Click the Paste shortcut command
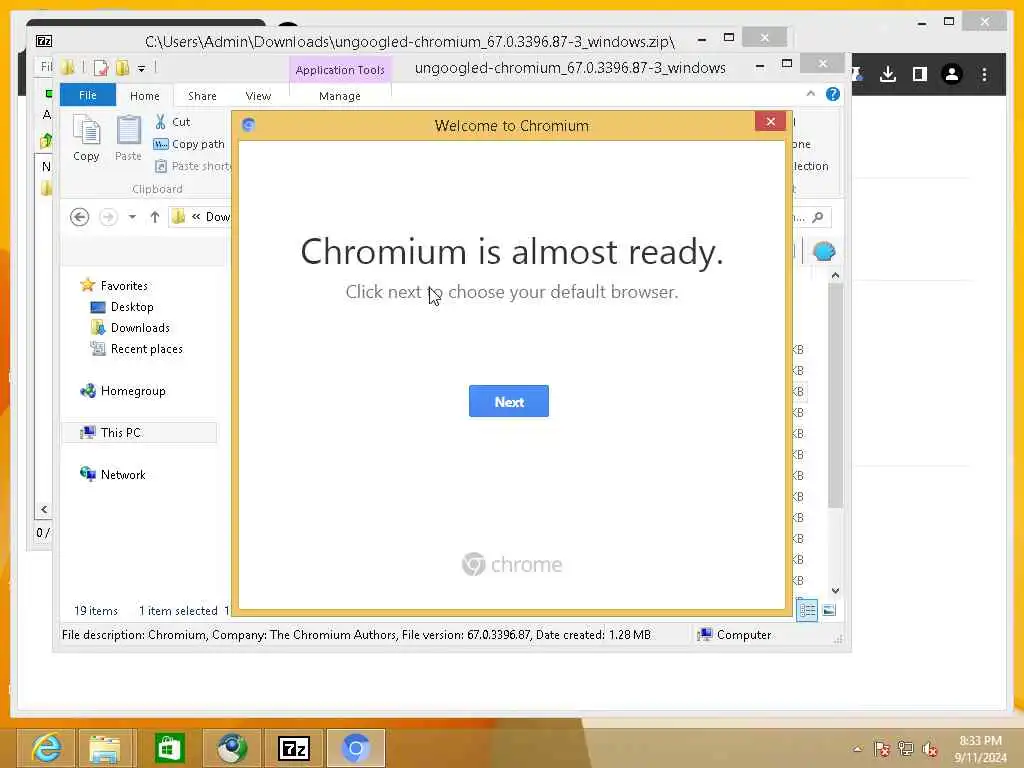This screenshot has height=768, width=1024. point(193,166)
